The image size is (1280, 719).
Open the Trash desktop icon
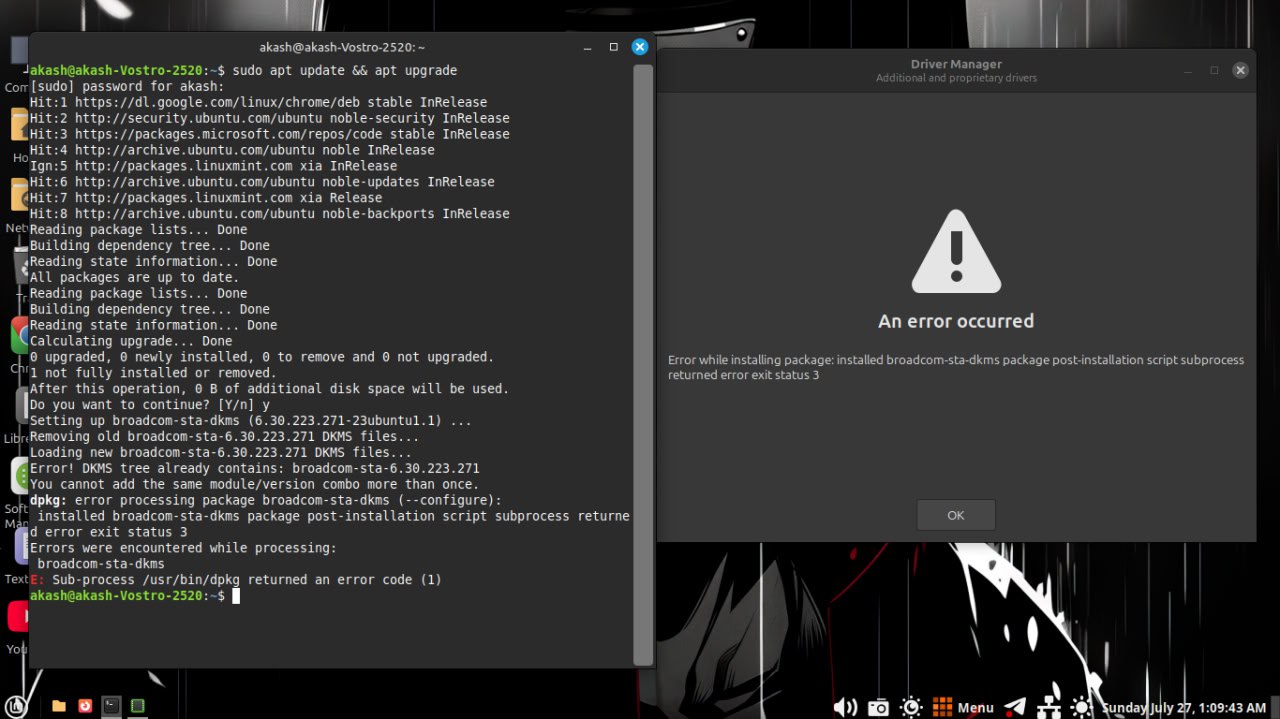coord(20,265)
